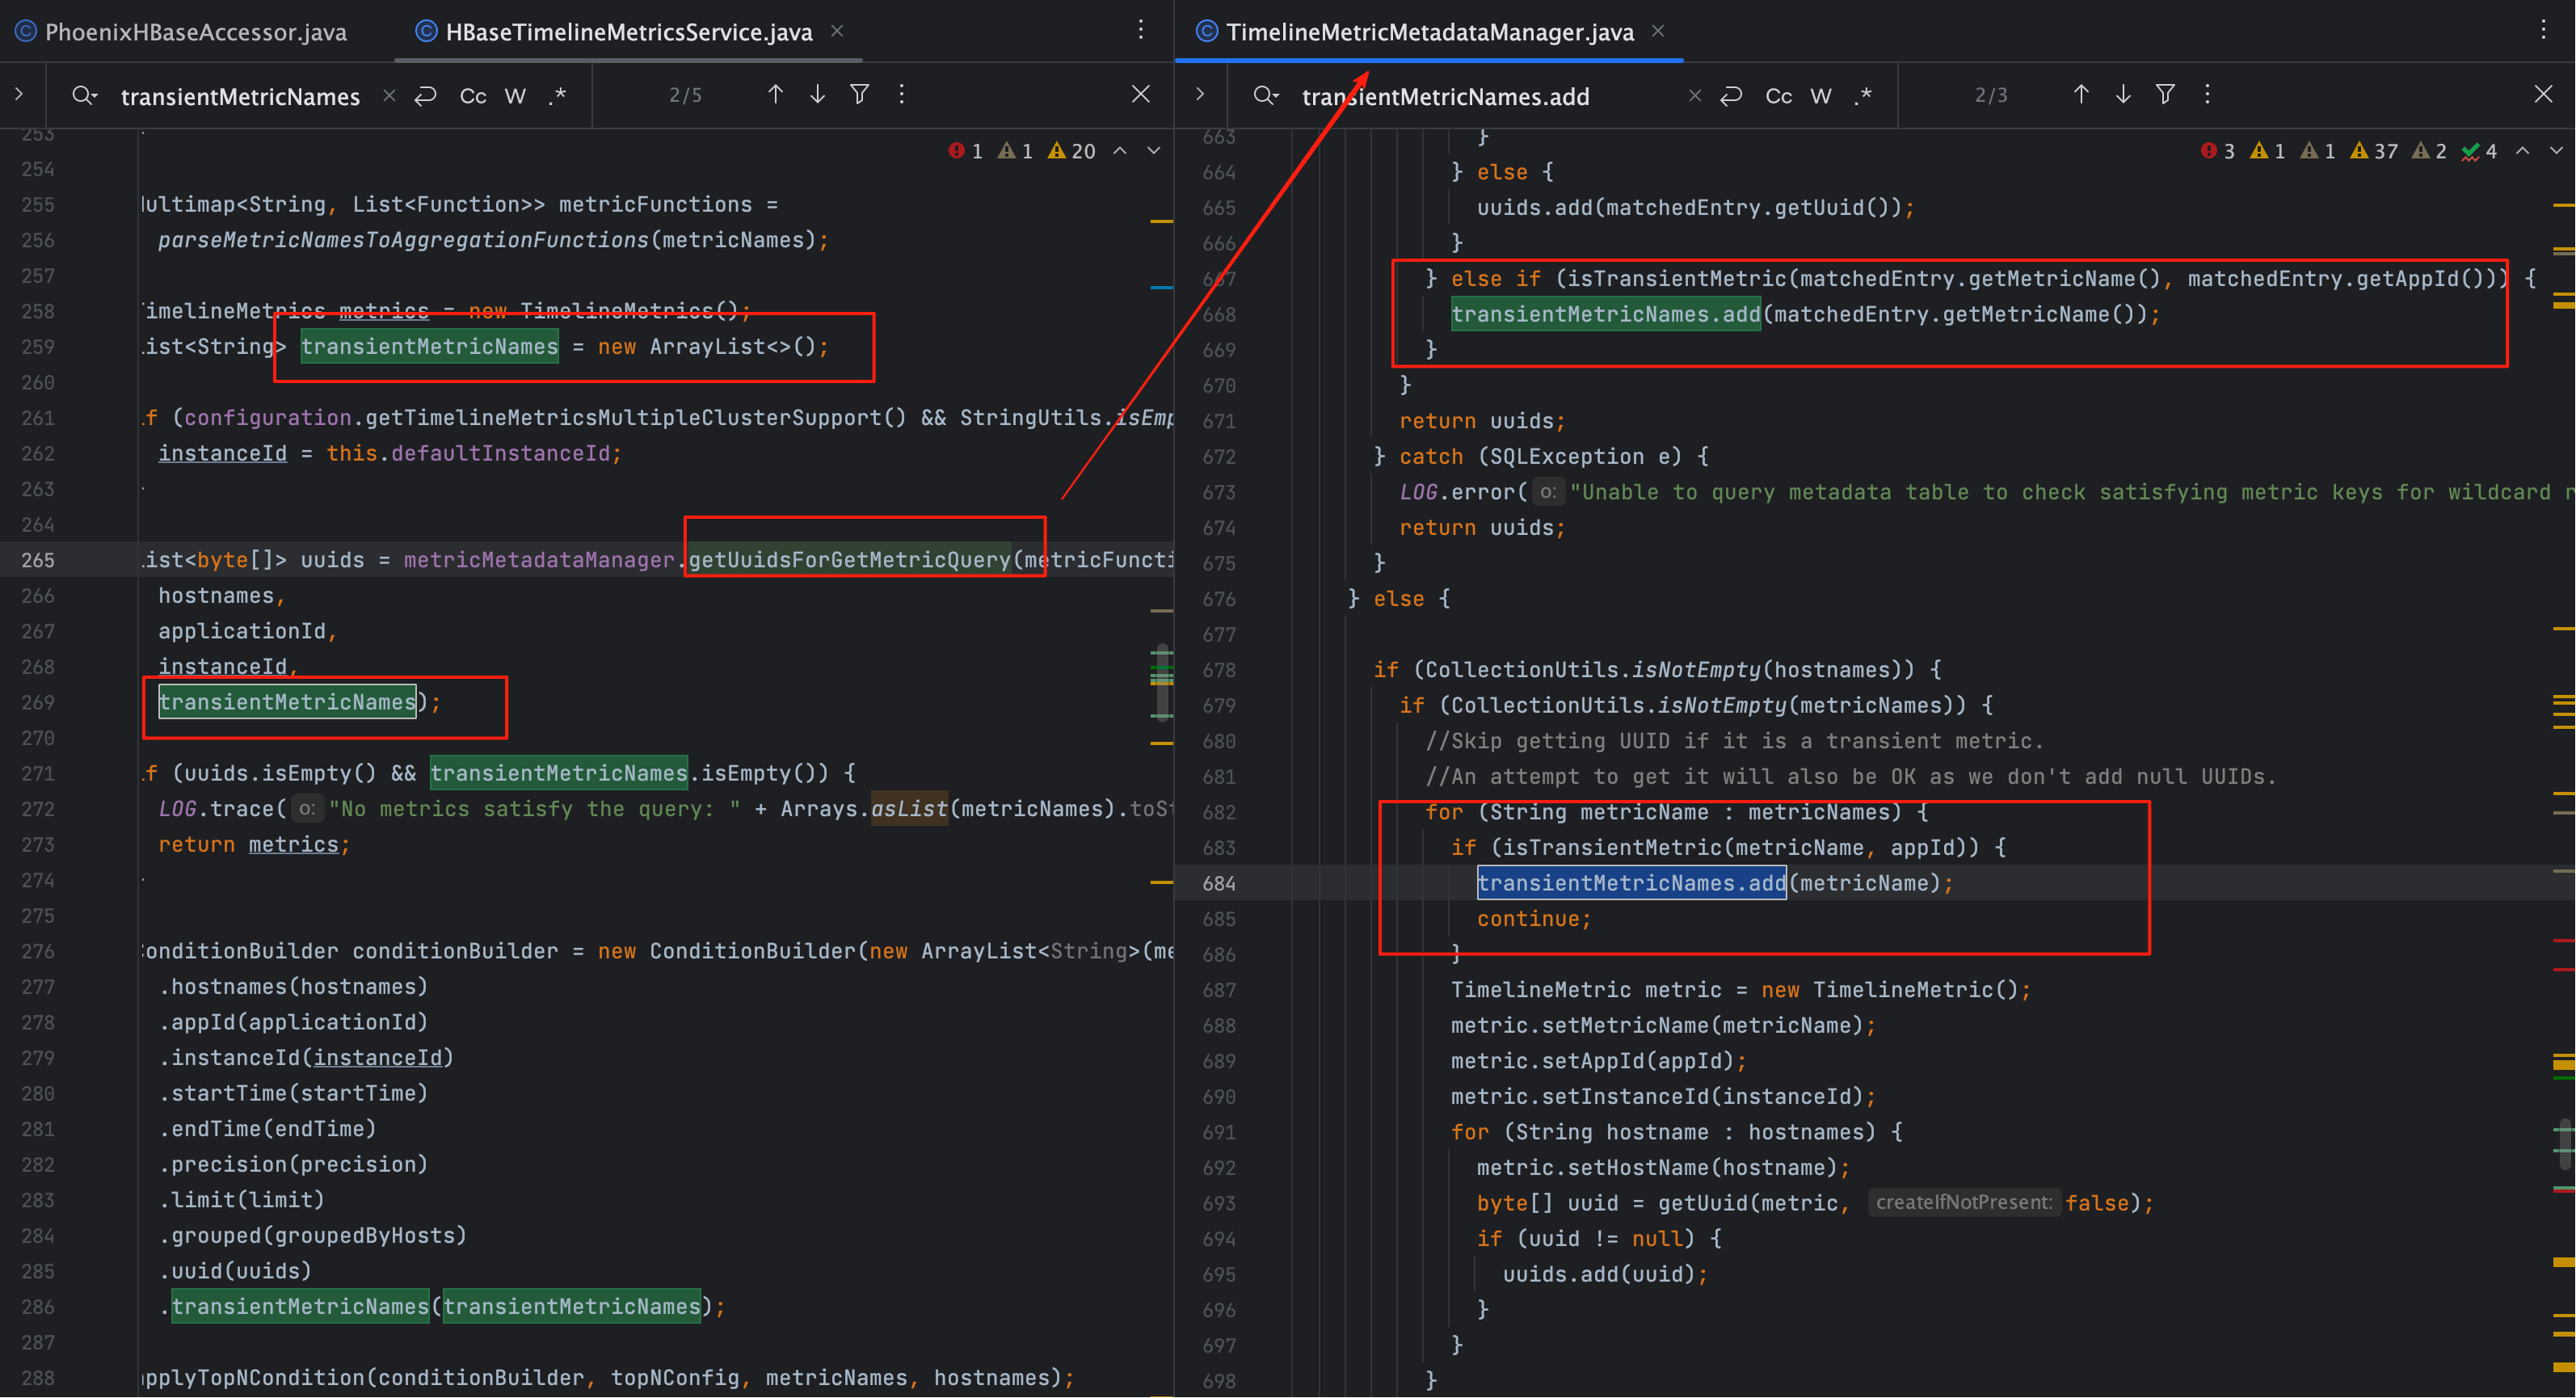Click error count indicator in left editor

click(965, 151)
